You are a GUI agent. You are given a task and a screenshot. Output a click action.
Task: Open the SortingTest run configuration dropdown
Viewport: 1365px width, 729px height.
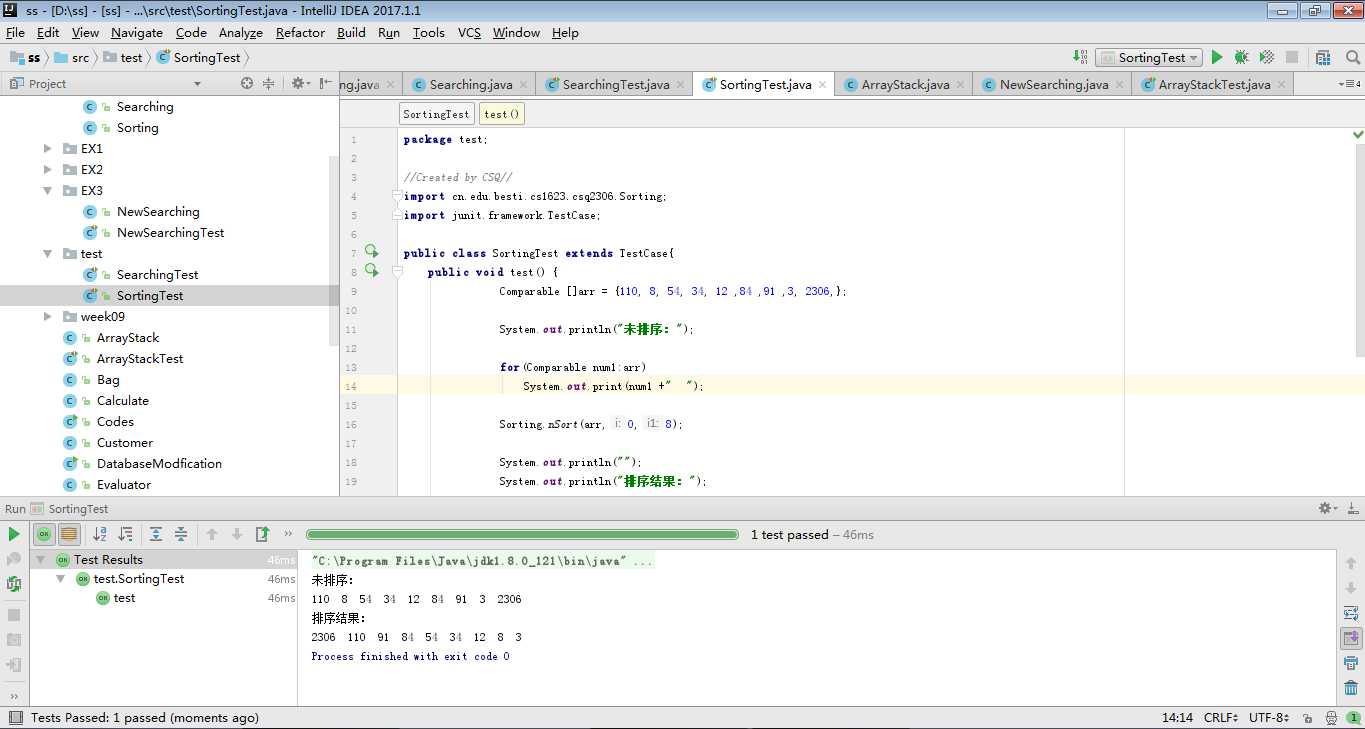click(1148, 58)
